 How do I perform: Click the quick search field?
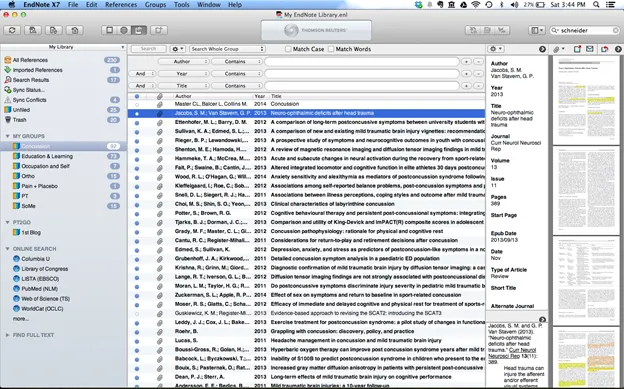tap(584, 30)
